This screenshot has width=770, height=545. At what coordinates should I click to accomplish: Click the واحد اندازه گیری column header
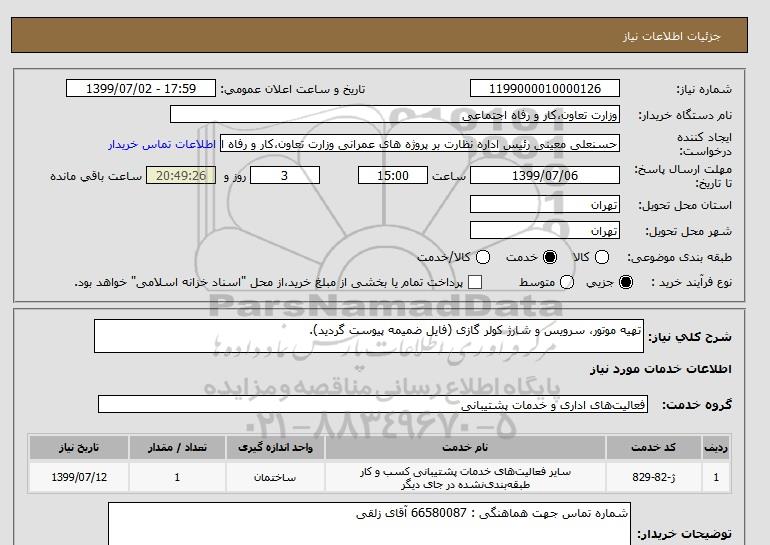tap(275, 447)
